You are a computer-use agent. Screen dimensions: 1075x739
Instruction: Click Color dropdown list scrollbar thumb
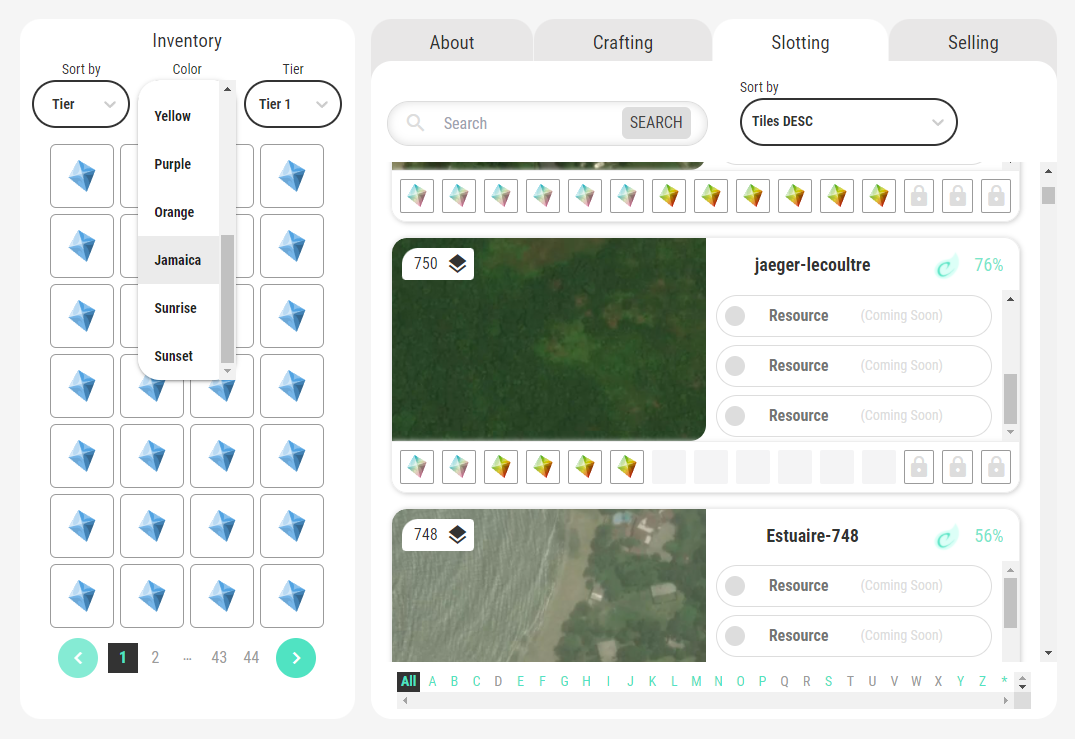coord(228,299)
